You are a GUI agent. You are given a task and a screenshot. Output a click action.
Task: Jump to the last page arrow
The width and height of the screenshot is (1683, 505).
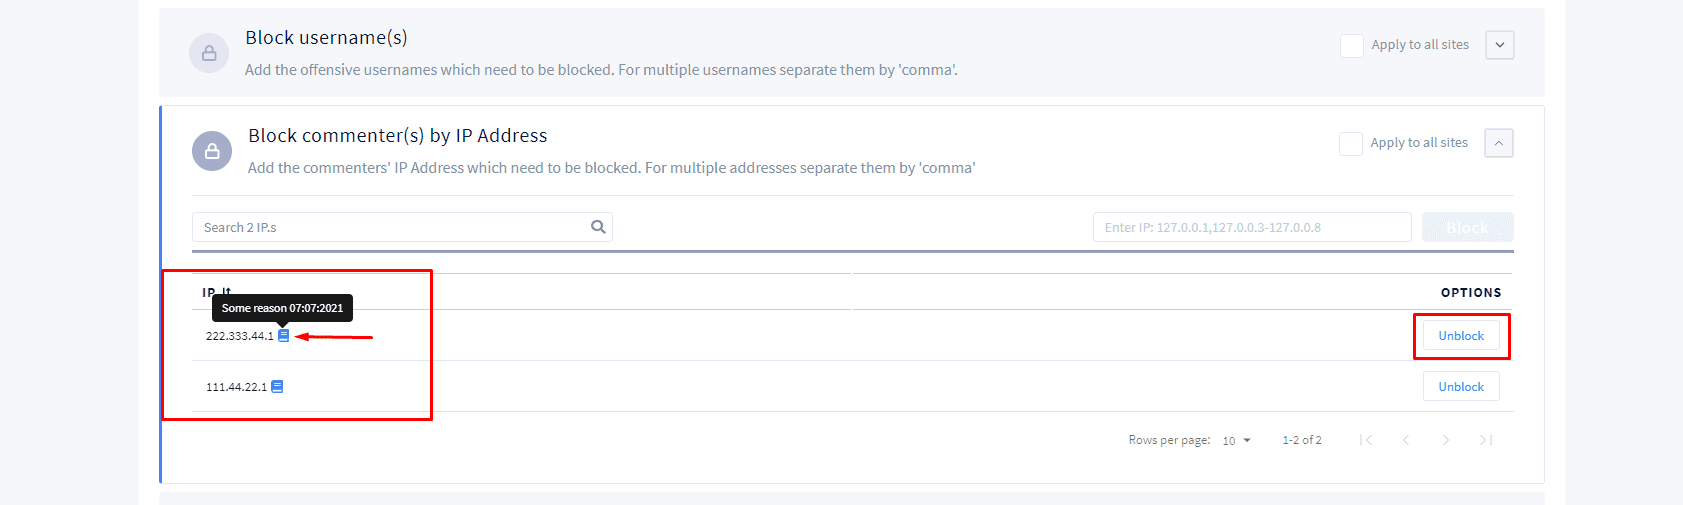pos(1486,440)
